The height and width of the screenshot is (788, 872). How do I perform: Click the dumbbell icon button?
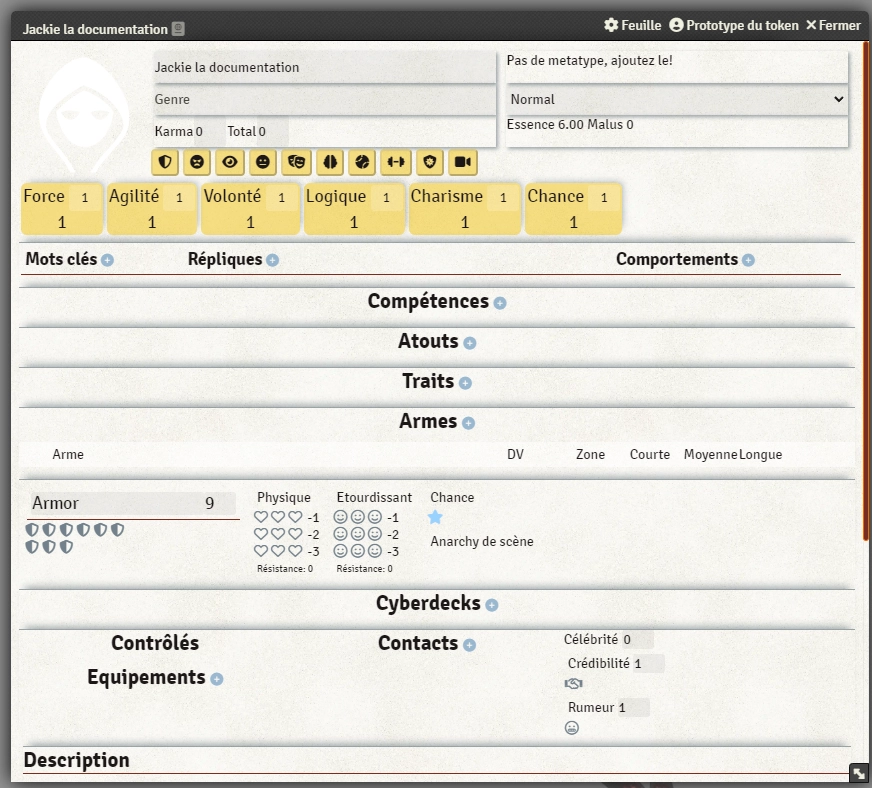point(397,162)
